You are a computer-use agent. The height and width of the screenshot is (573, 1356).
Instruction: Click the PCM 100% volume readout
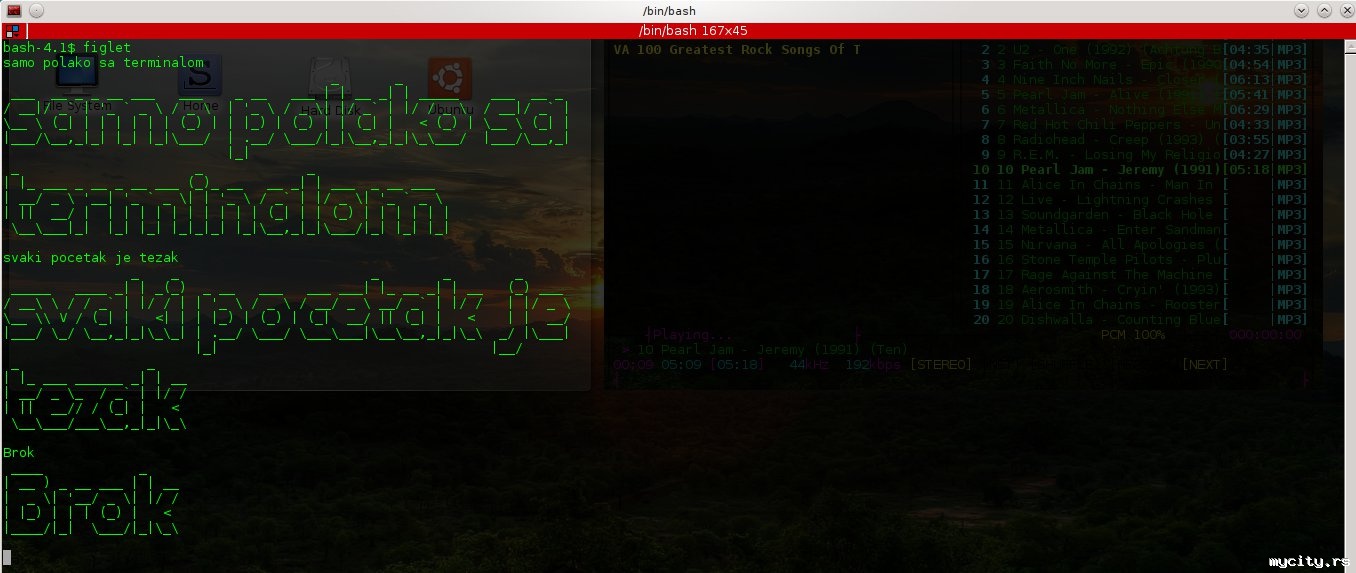[1132, 334]
